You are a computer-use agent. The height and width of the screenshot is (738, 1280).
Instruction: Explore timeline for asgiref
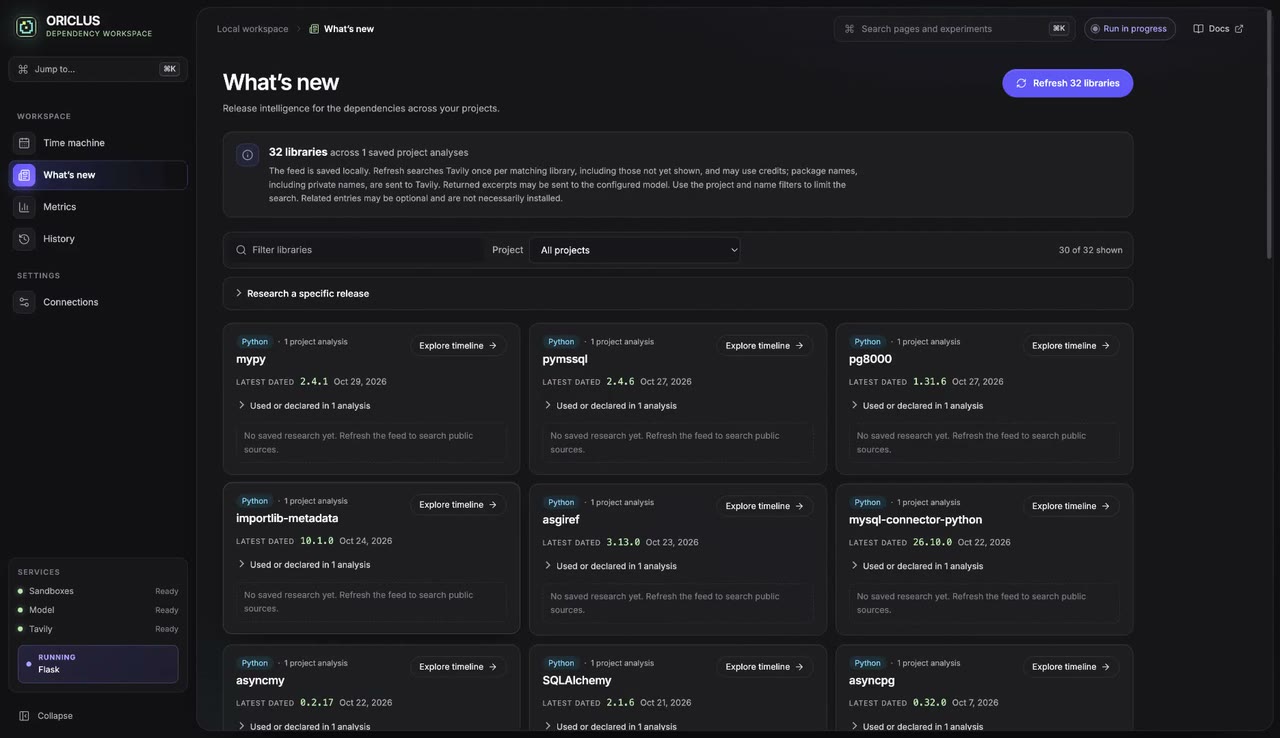[x=764, y=506]
